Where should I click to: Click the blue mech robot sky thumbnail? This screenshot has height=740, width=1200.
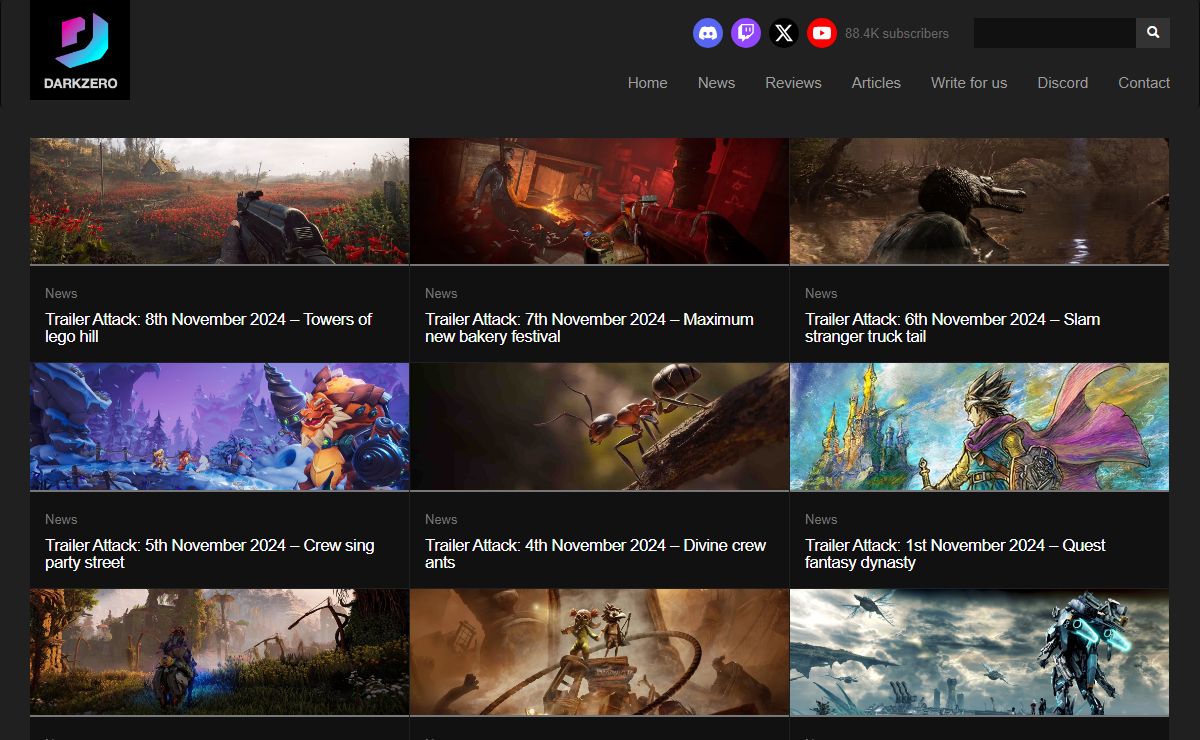979,652
